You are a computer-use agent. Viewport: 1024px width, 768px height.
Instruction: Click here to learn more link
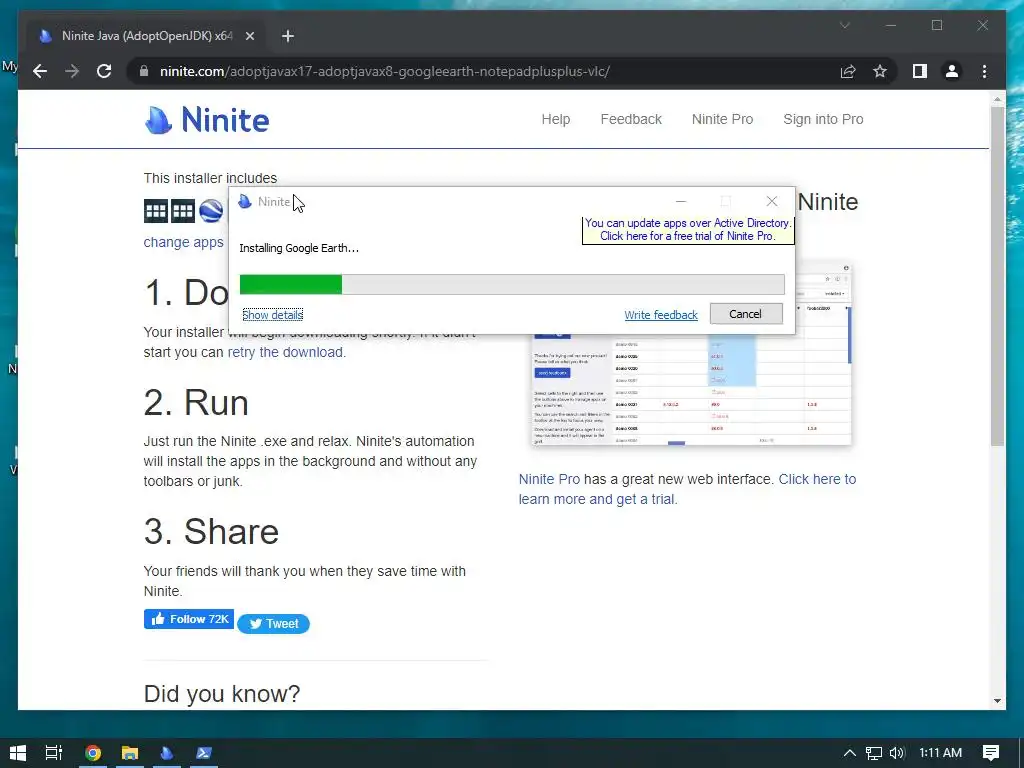pos(687,489)
